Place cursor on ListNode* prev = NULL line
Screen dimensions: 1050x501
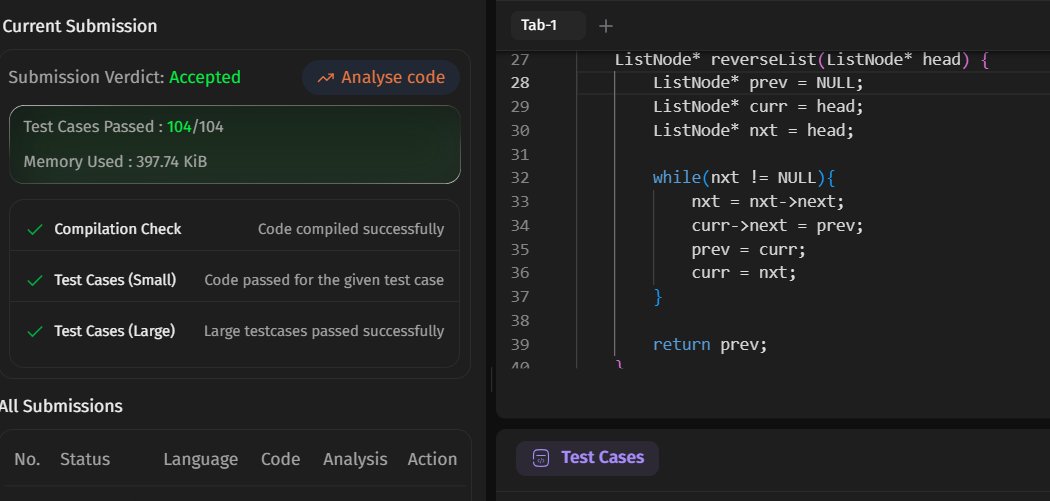tap(759, 83)
